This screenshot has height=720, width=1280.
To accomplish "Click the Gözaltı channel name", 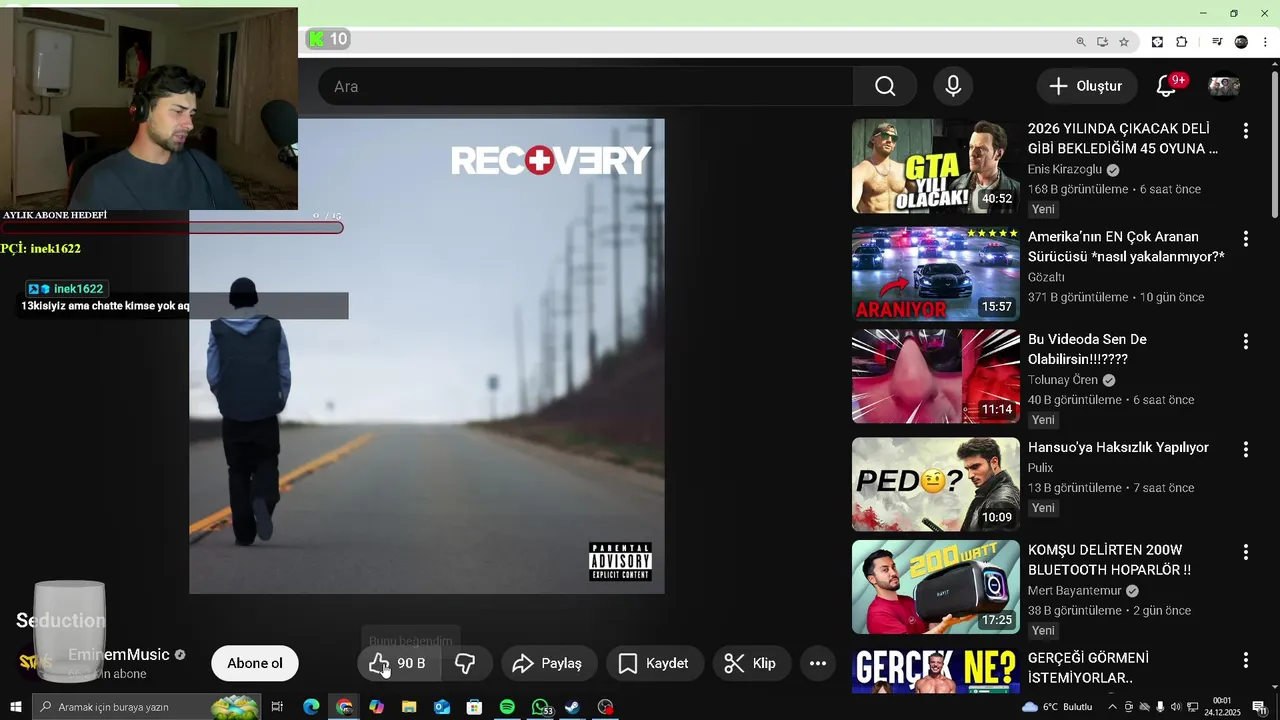I will click(x=1046, y=277).
